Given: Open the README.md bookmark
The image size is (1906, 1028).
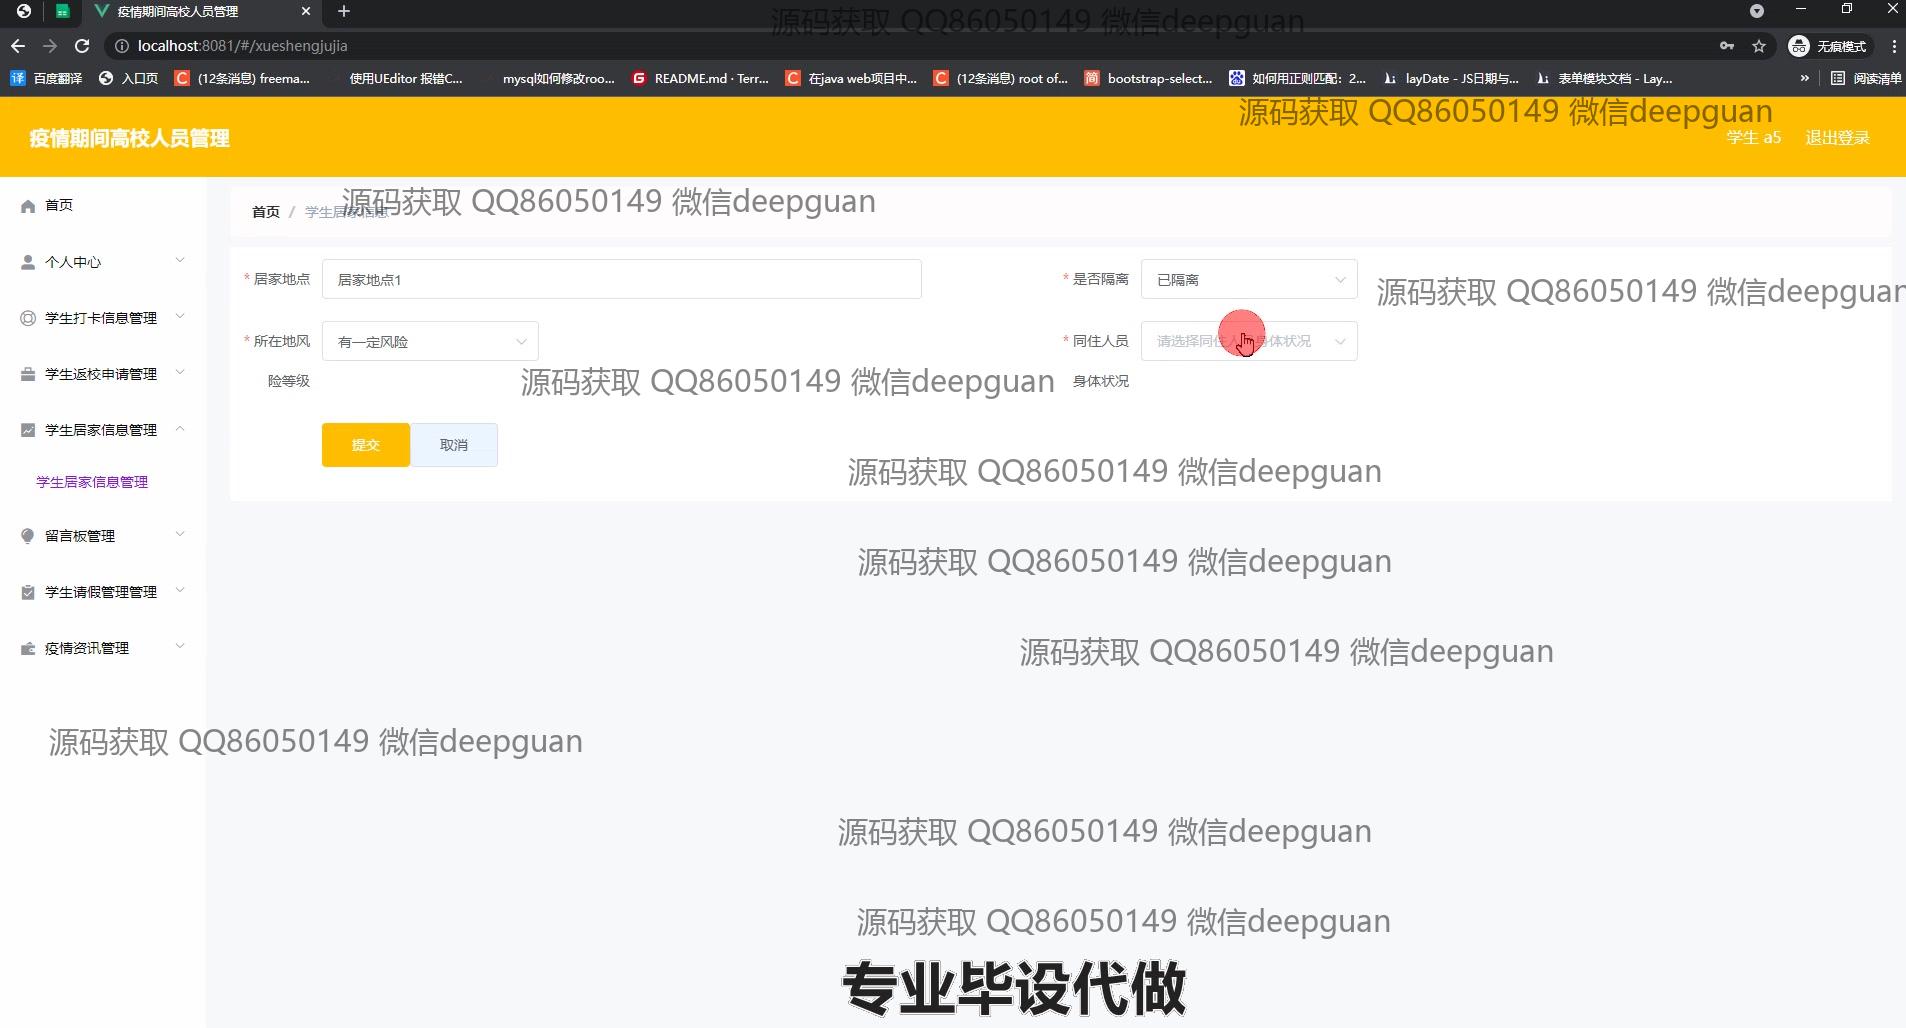Looking at the screenshot, I should 701,78.
